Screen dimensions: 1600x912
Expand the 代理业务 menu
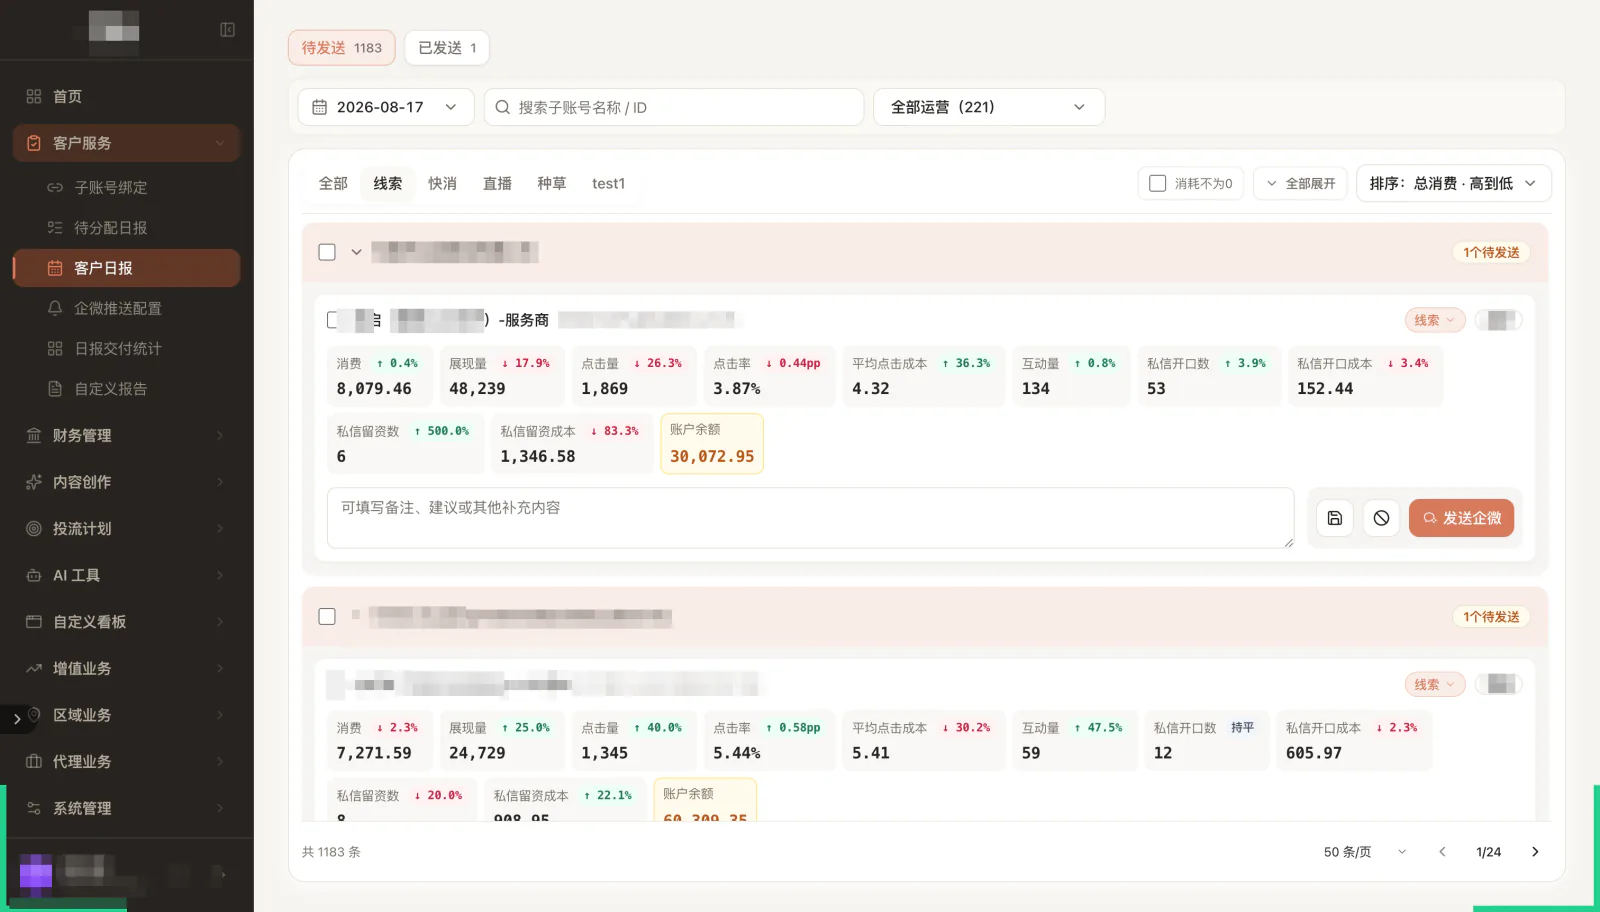[x=126, y=761]
